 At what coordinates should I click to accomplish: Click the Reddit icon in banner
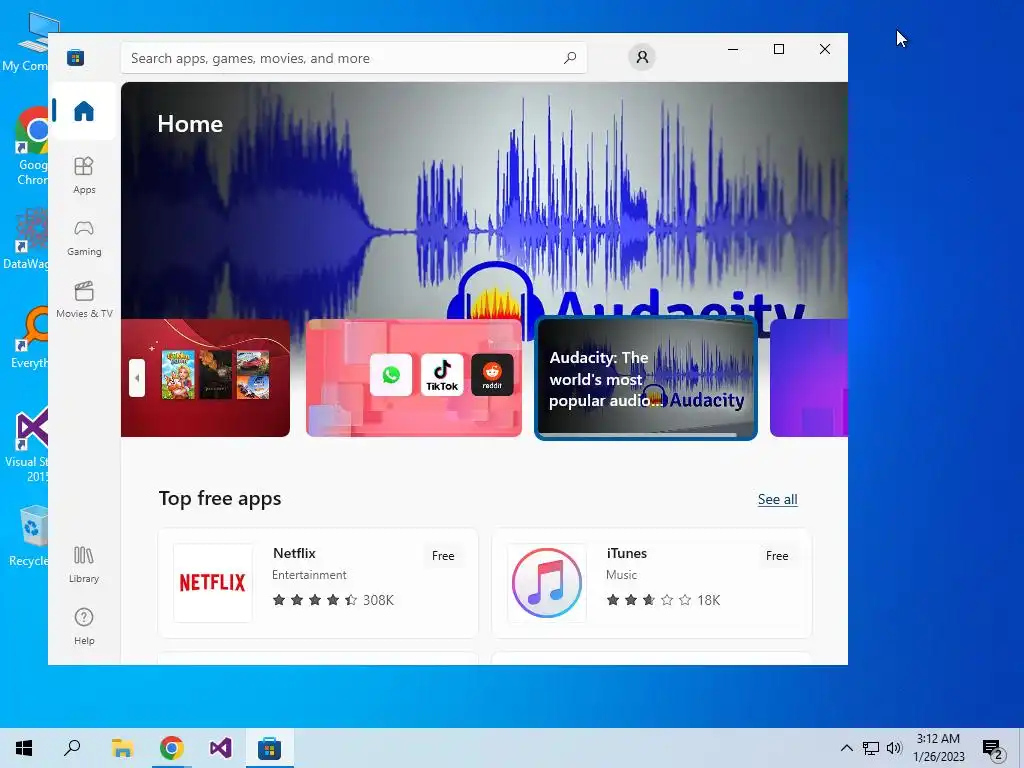[492, 375]
